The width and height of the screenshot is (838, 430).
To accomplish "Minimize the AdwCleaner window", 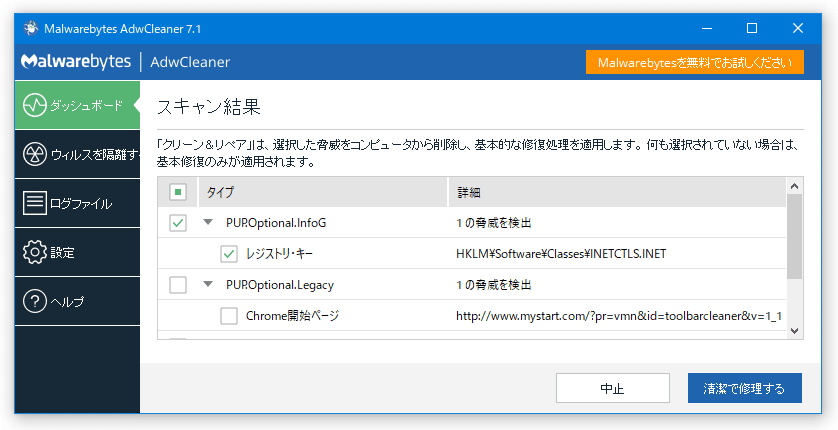I will pos(706,28).
